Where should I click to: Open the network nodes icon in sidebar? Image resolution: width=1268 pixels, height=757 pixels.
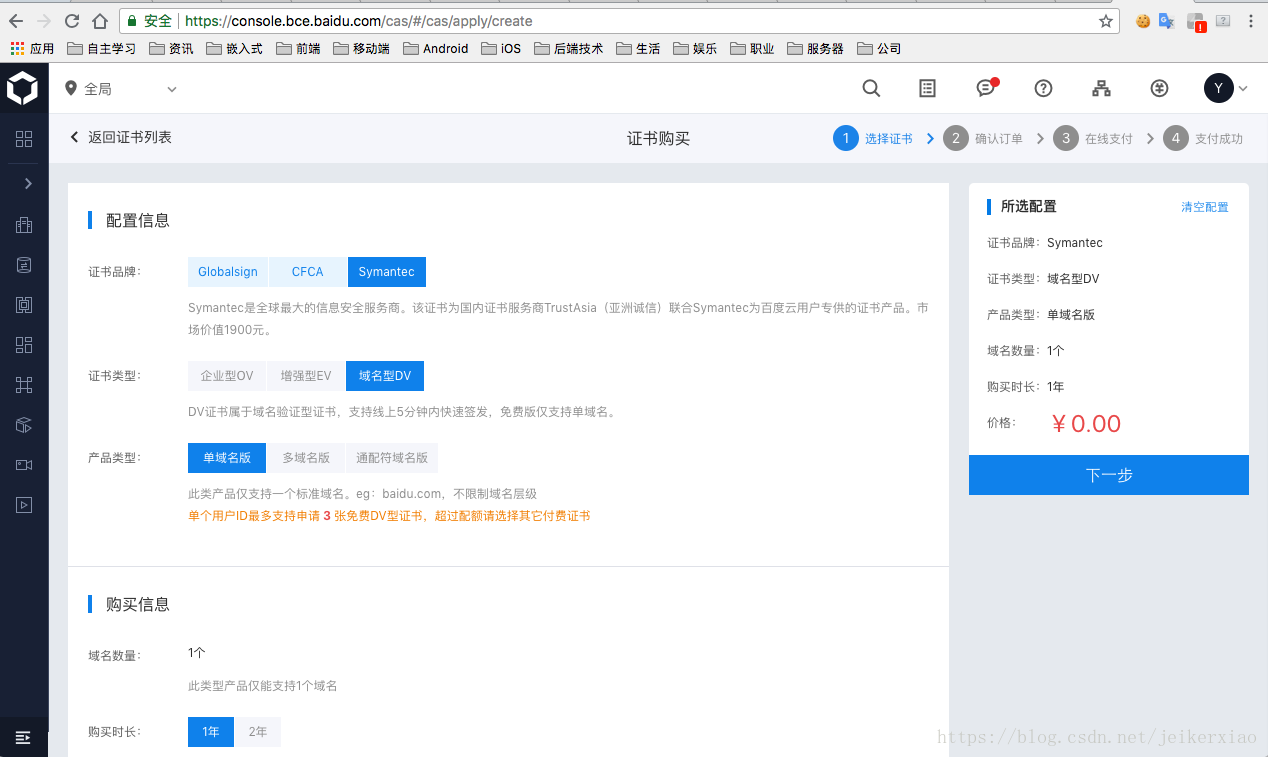tap(24, 385)
